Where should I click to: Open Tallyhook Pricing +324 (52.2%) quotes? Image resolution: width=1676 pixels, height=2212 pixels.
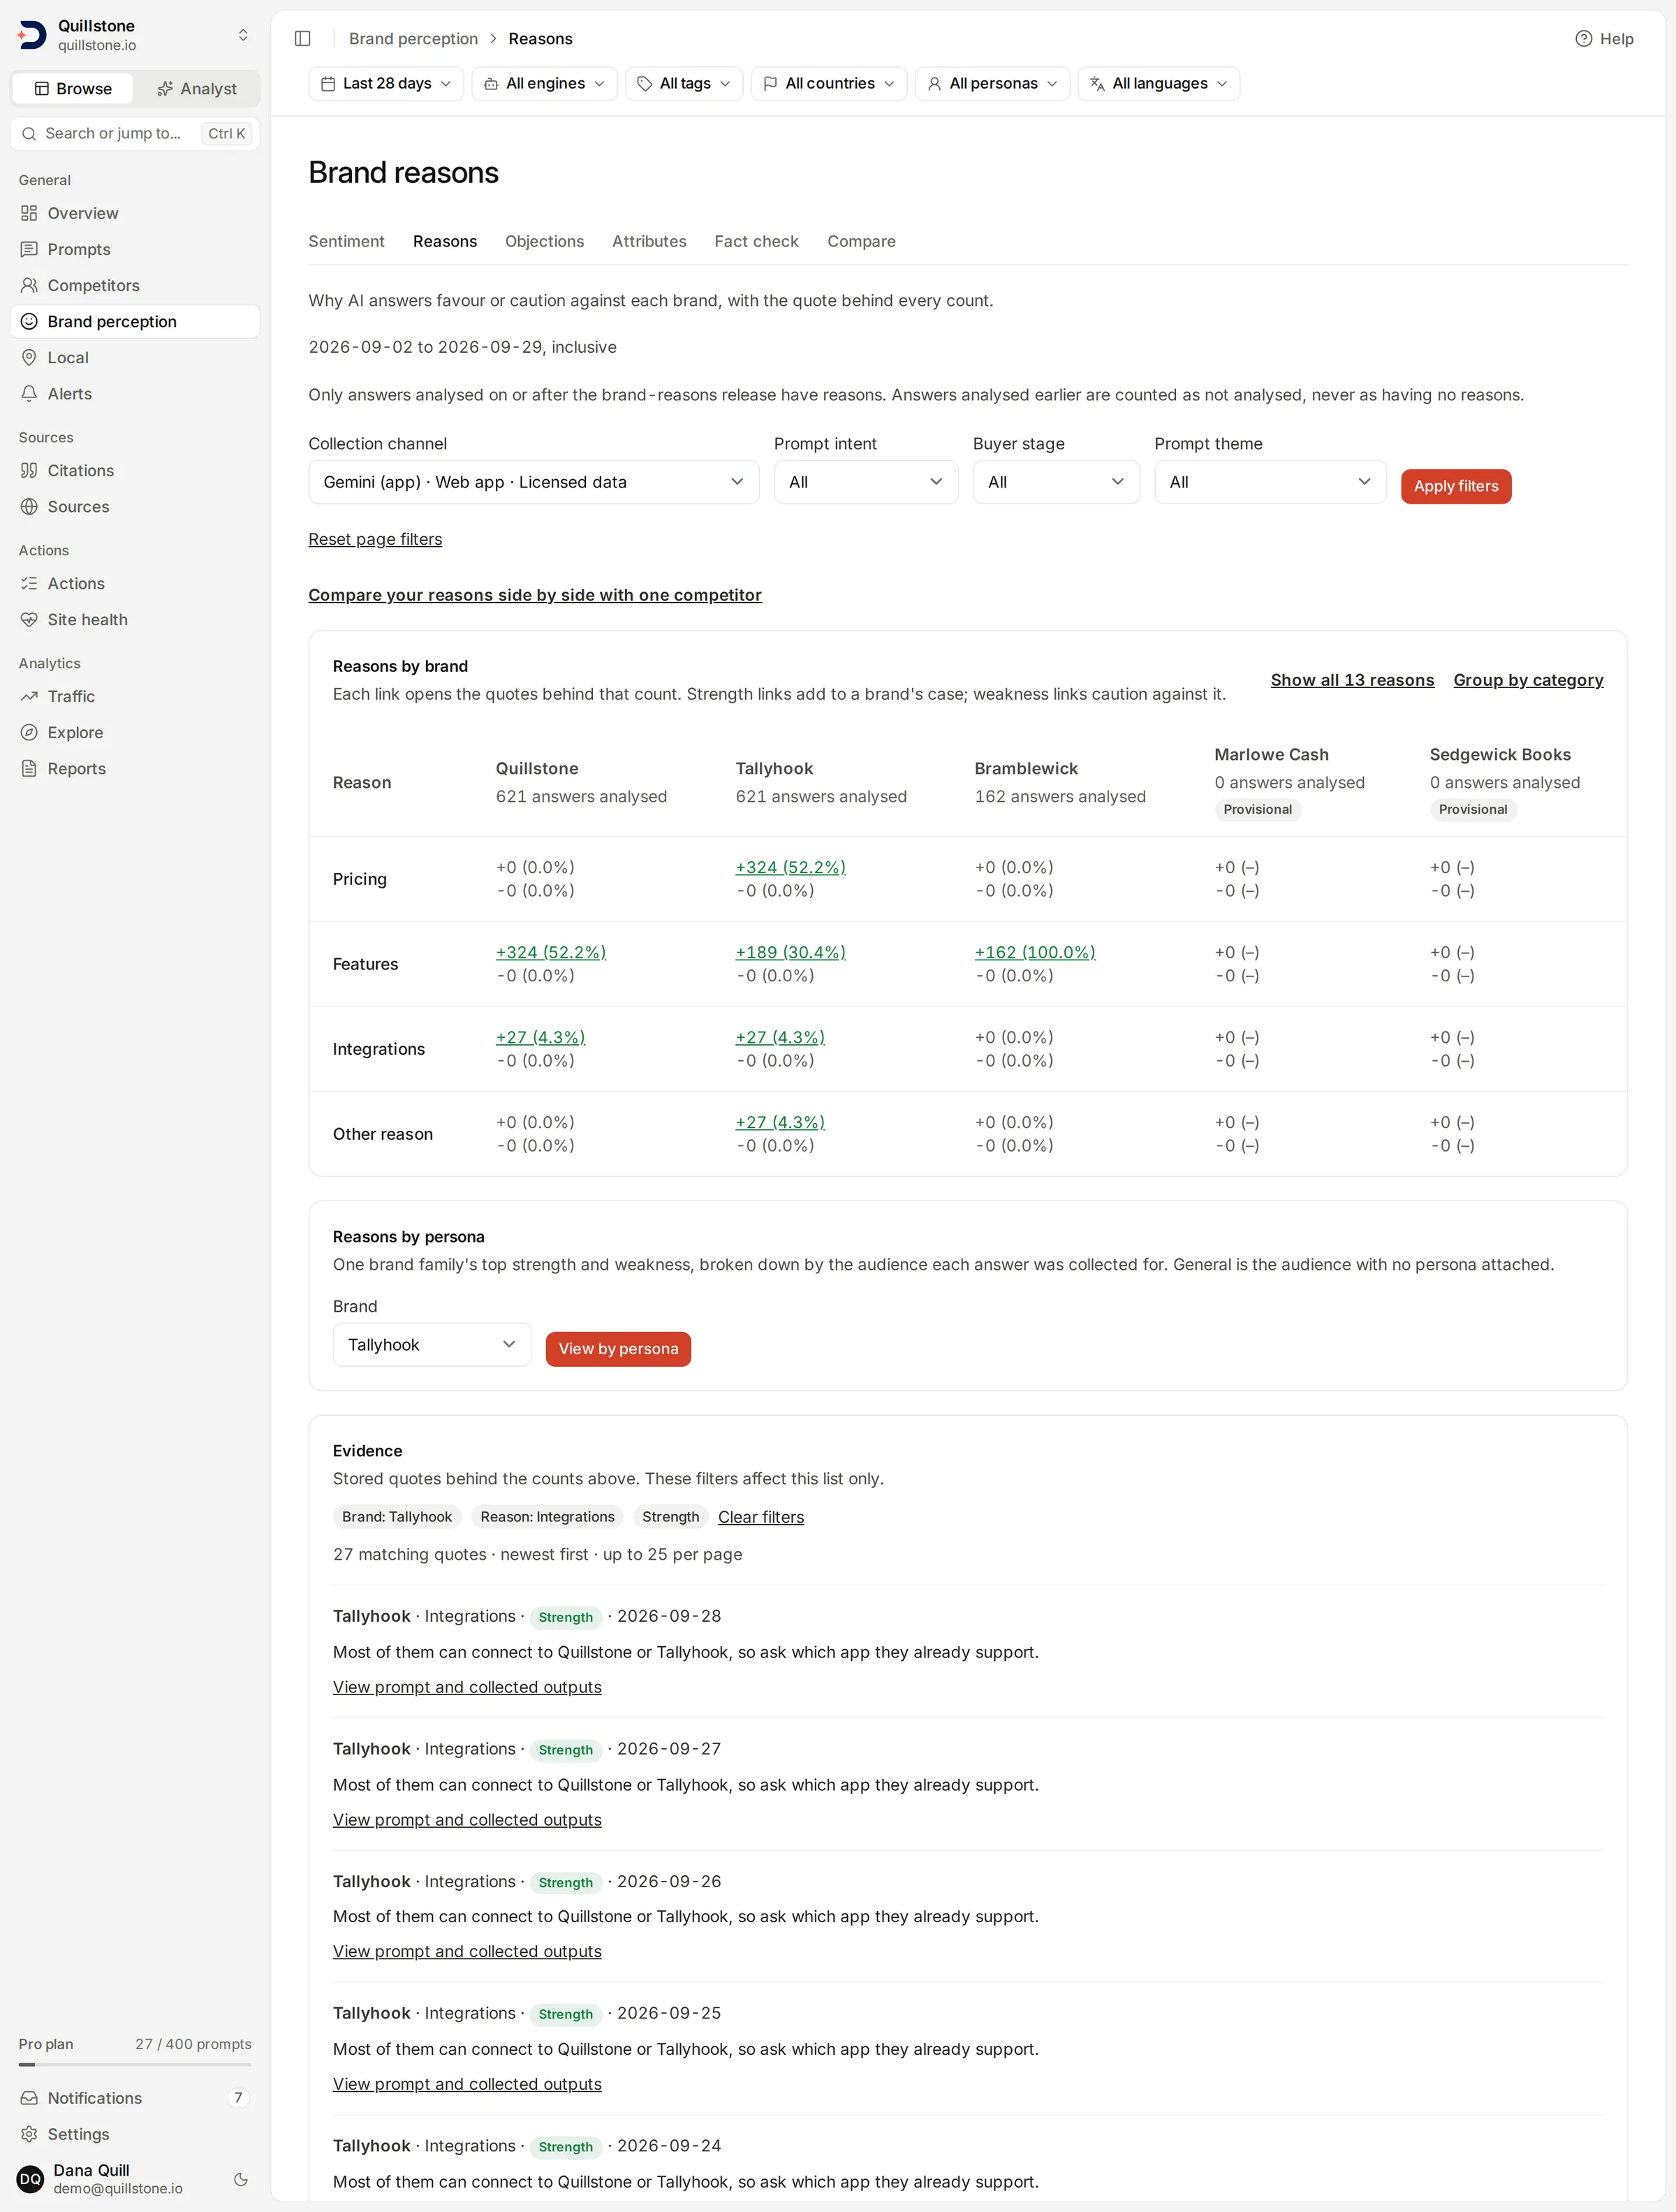(790, 867)
